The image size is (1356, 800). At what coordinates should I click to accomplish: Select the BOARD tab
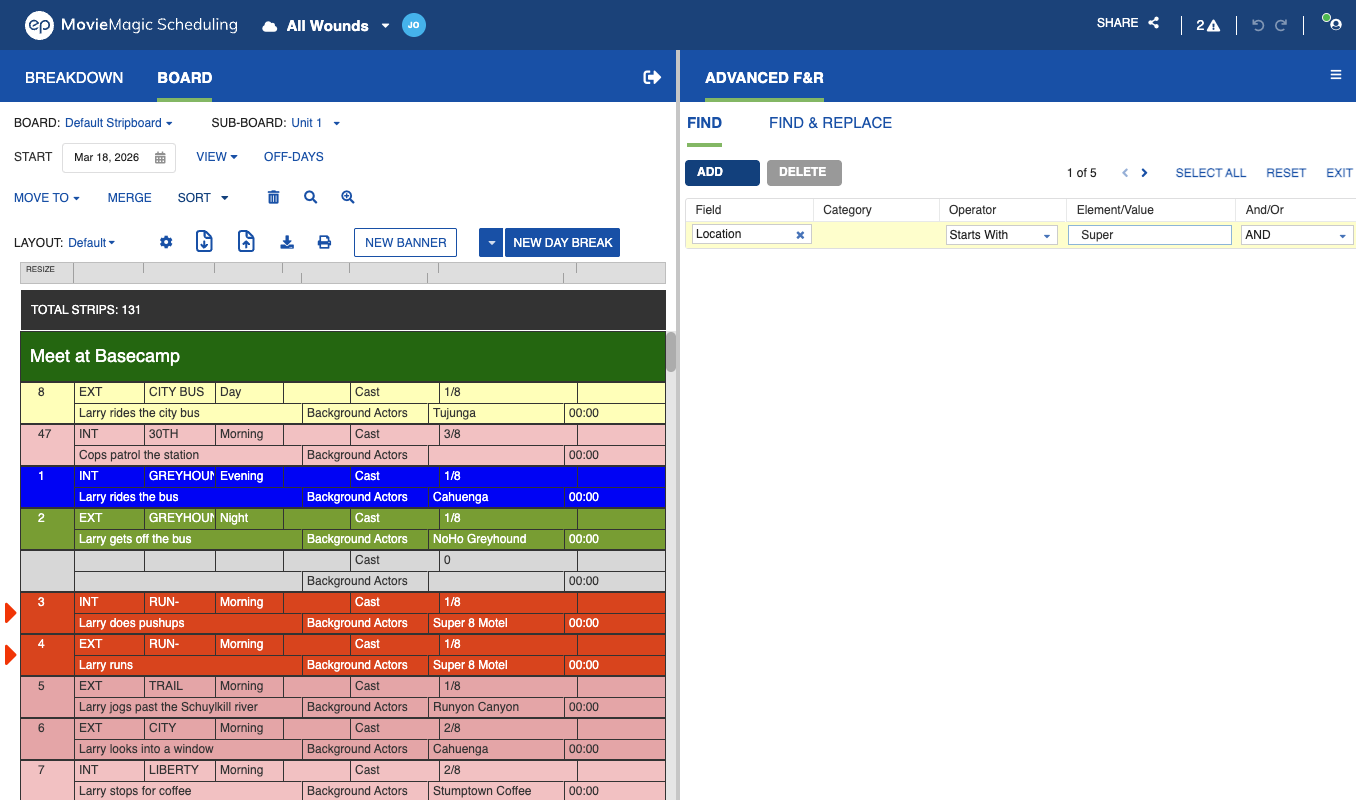click(x=185, y=78)
